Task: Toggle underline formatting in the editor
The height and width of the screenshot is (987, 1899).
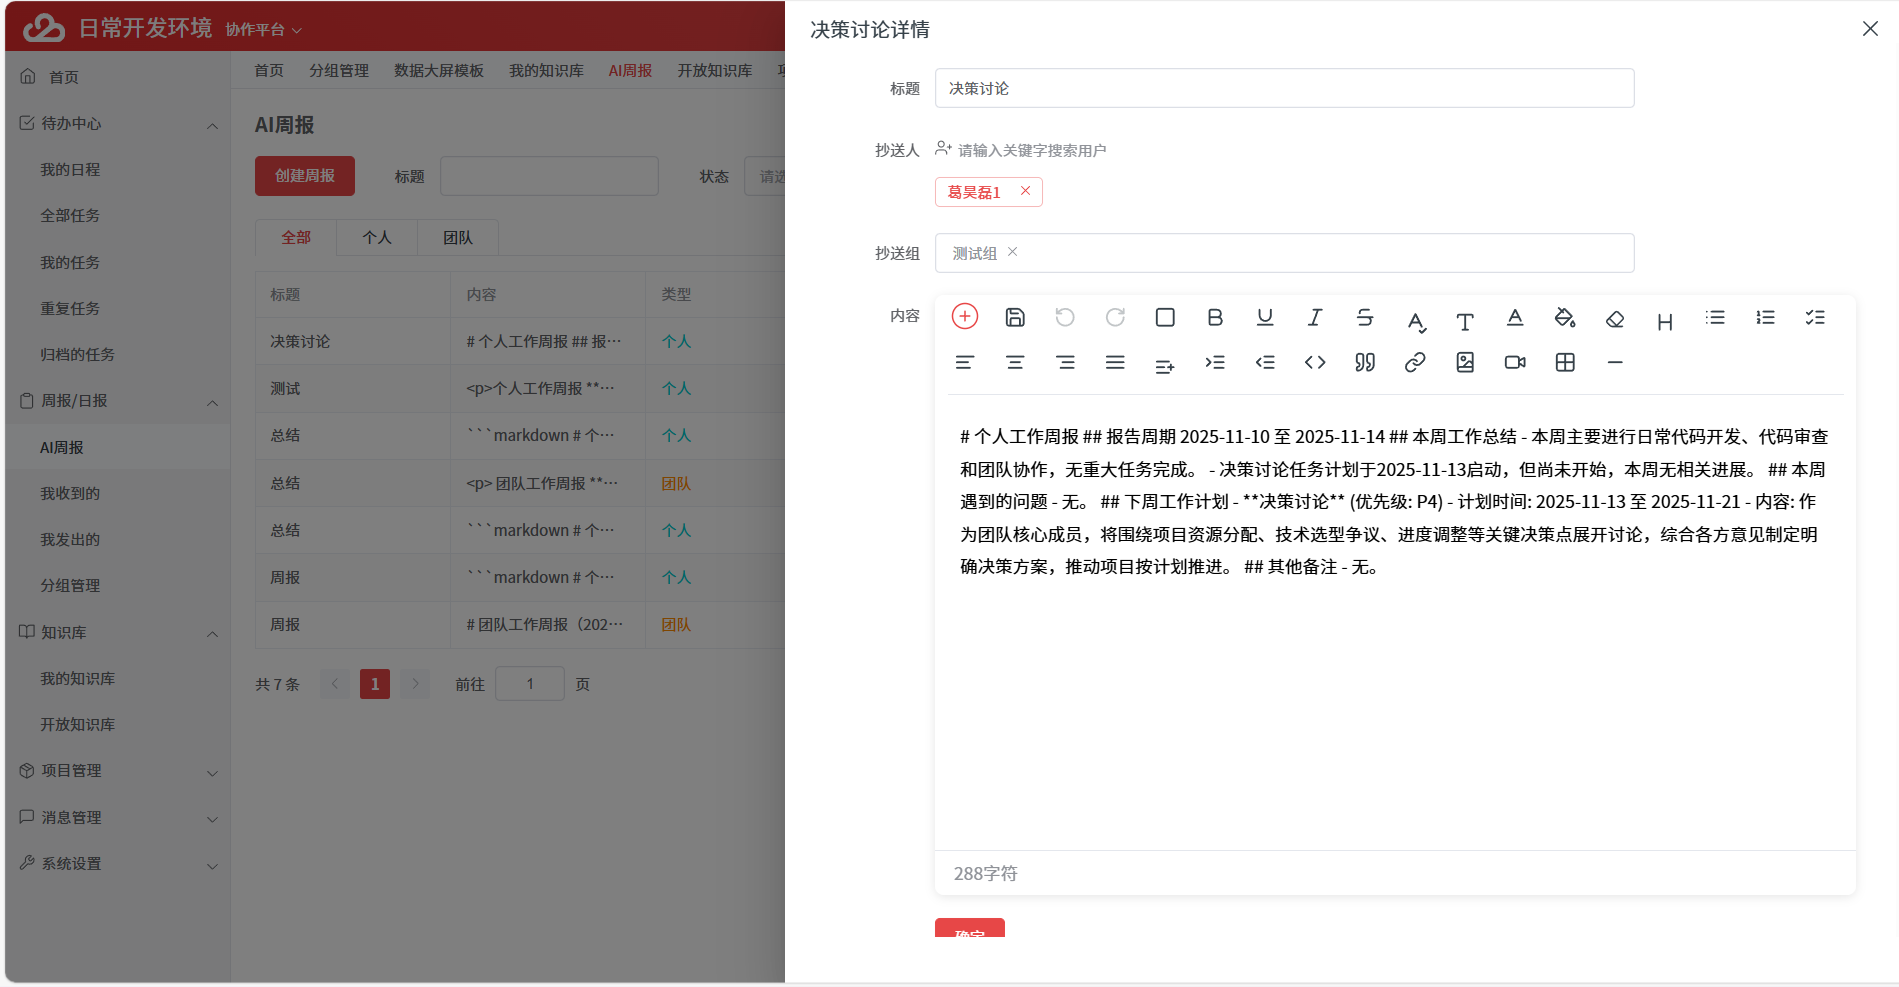Action: pos(1265,317)
